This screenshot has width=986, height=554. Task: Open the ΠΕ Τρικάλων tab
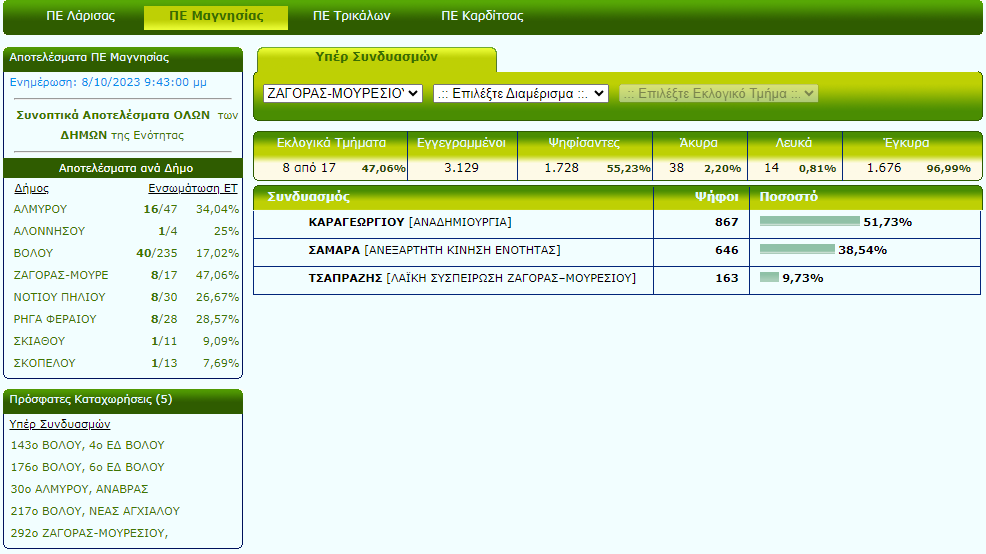click(351, 17)
